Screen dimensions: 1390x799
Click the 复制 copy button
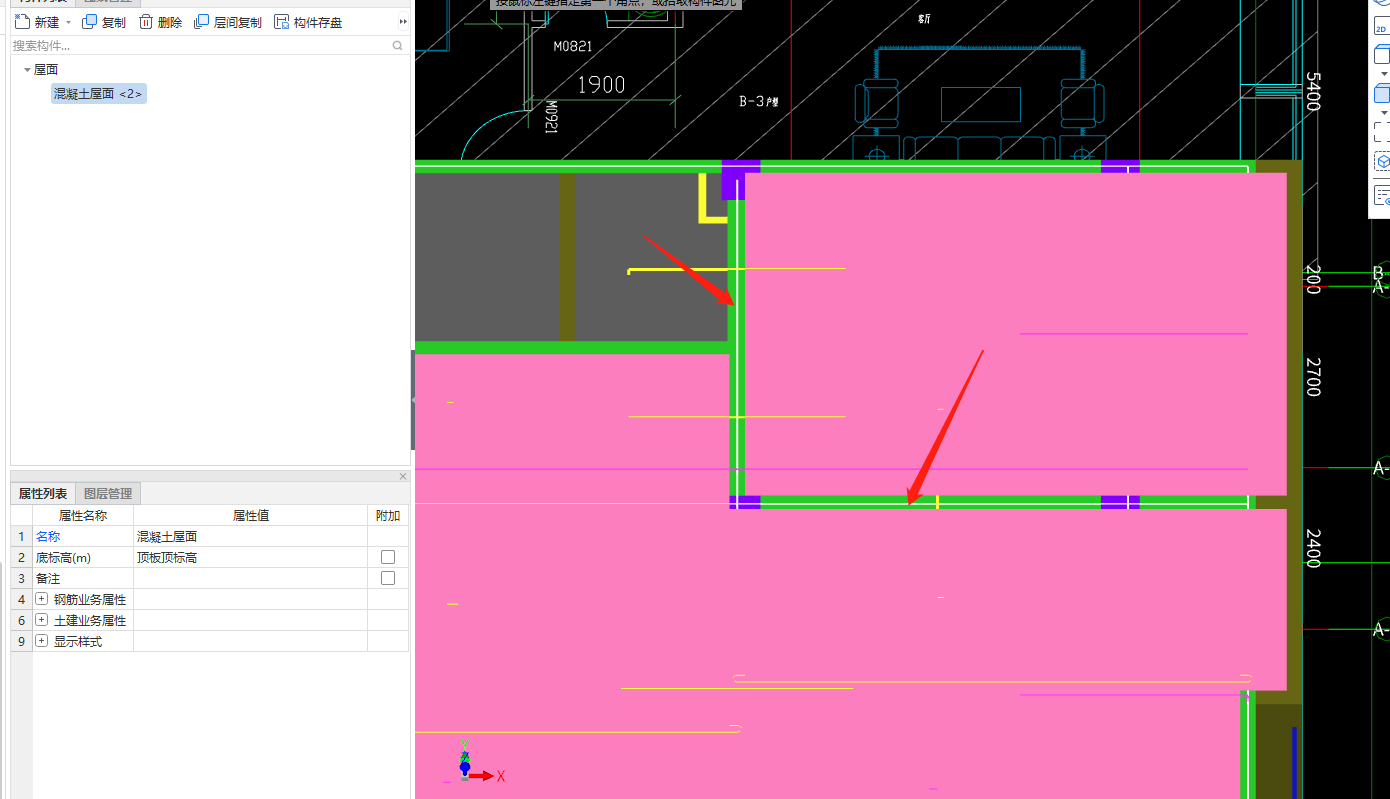coord(104,22)
